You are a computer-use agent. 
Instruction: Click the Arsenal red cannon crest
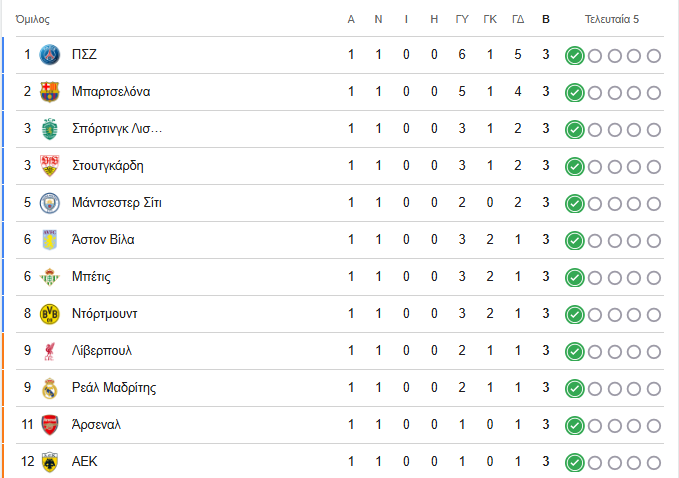(x=49, y=425)
